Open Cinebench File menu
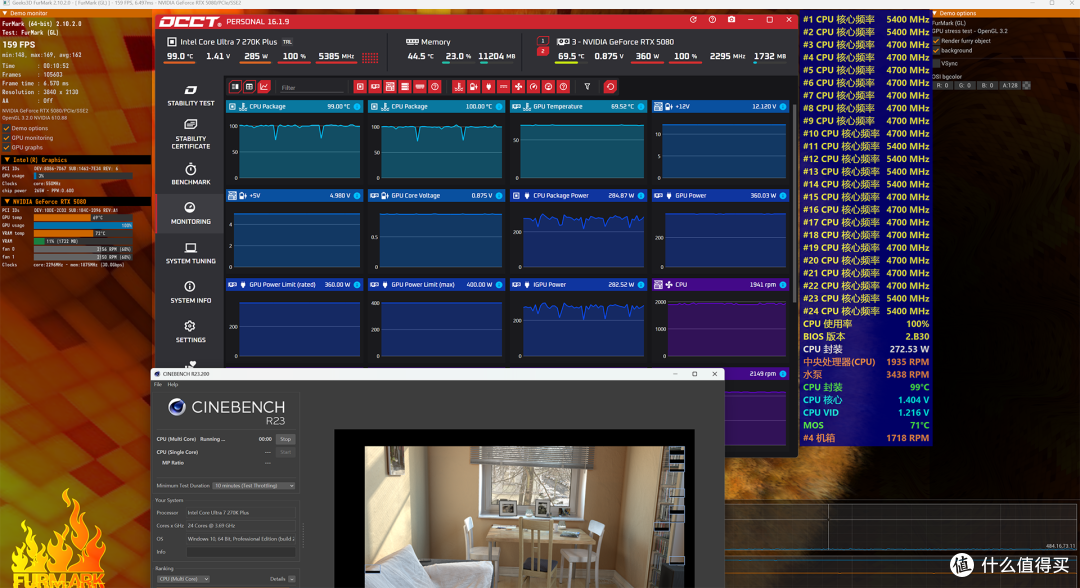Screen dimensions: 1080x588 tap(158, 384)
